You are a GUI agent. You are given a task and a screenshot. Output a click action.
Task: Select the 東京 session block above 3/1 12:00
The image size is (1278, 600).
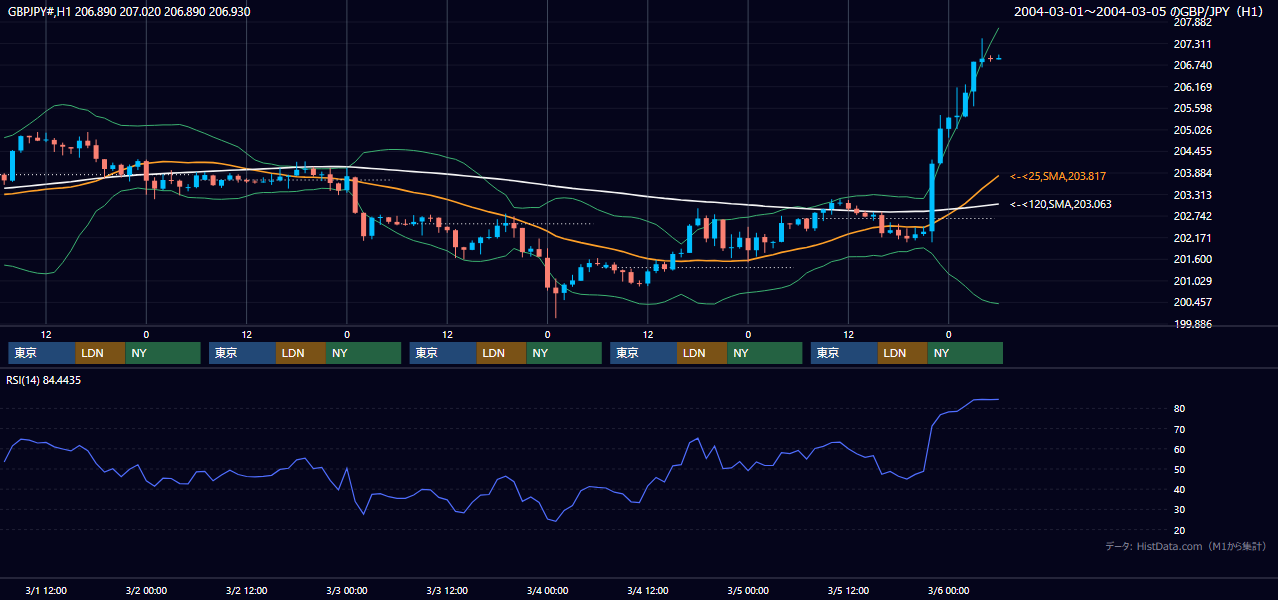[x=42, y=353]
